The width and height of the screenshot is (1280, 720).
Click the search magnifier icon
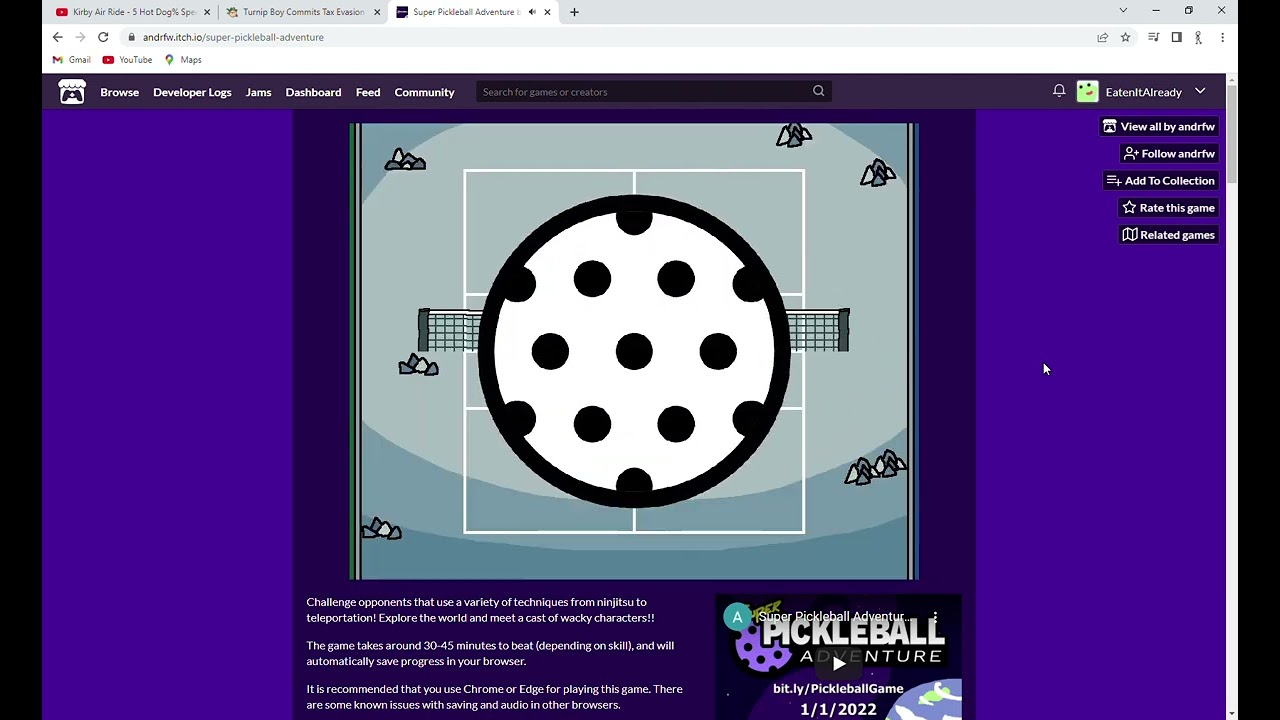[818, 91]
